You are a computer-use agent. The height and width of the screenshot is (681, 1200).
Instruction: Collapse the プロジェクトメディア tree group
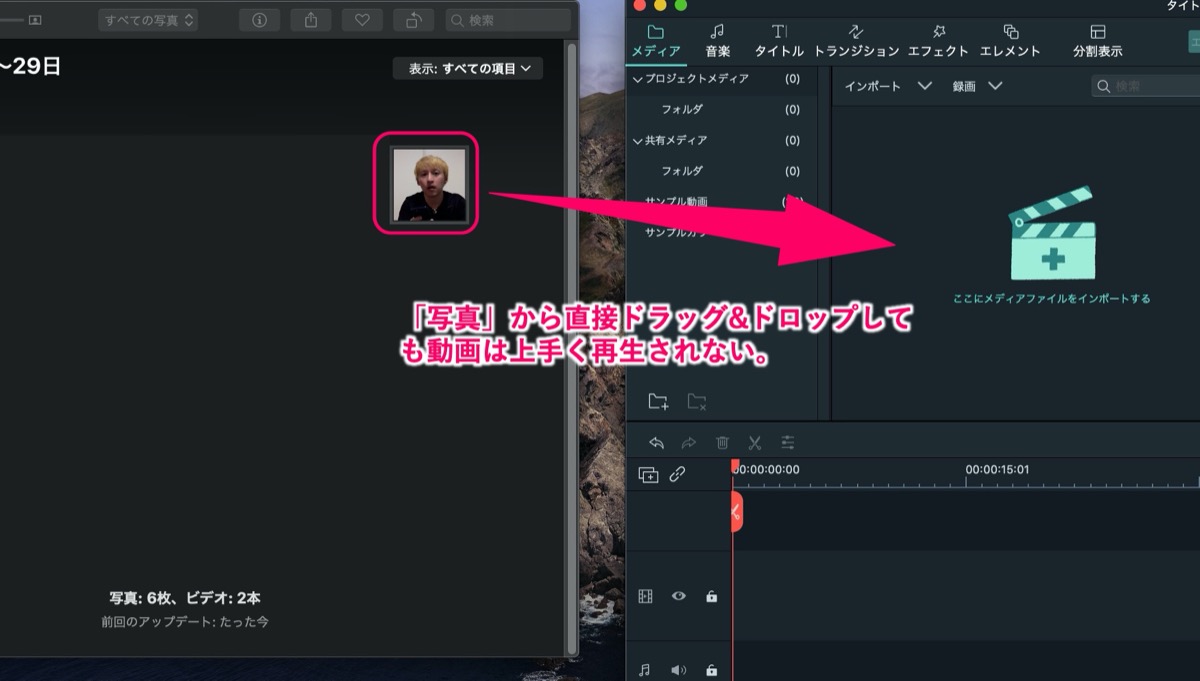tap(638, 78)
